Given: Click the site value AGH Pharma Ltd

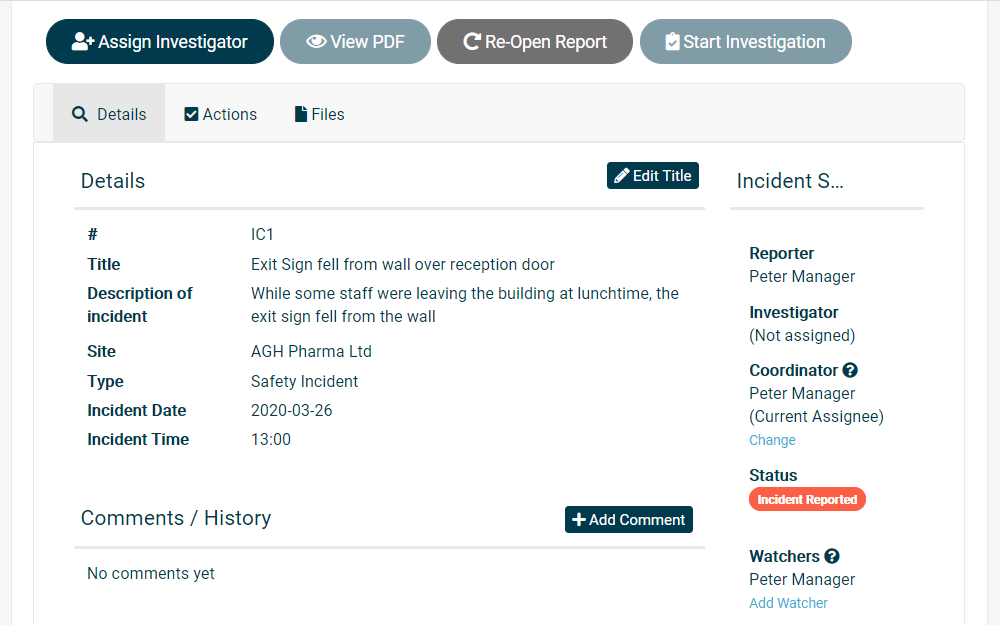Looking at the screenshot, I should coord(311,351).
